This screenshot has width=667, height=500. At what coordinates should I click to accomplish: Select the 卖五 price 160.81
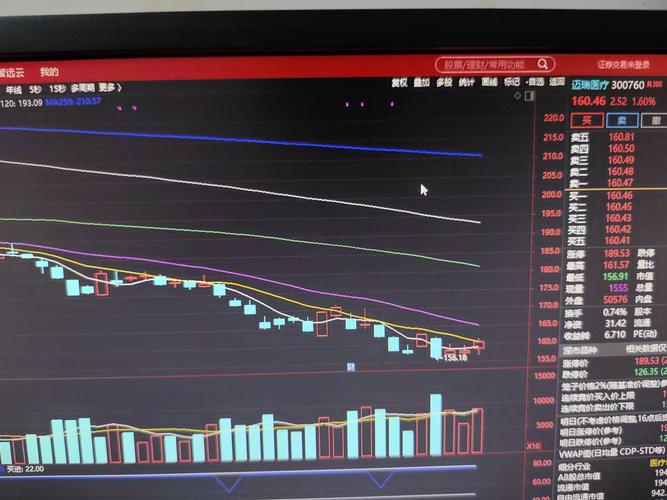click(621, 137)
